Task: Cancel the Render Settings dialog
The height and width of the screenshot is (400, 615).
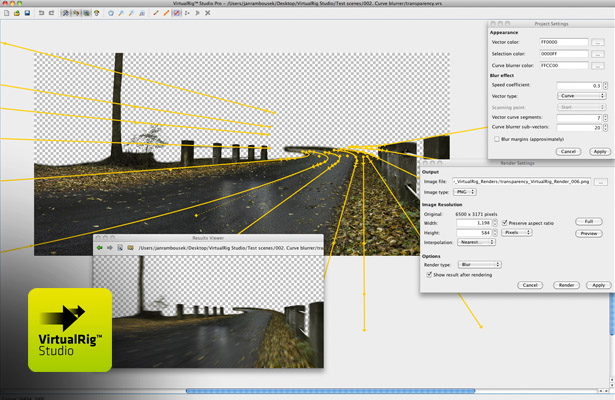Action: point(530,285)
